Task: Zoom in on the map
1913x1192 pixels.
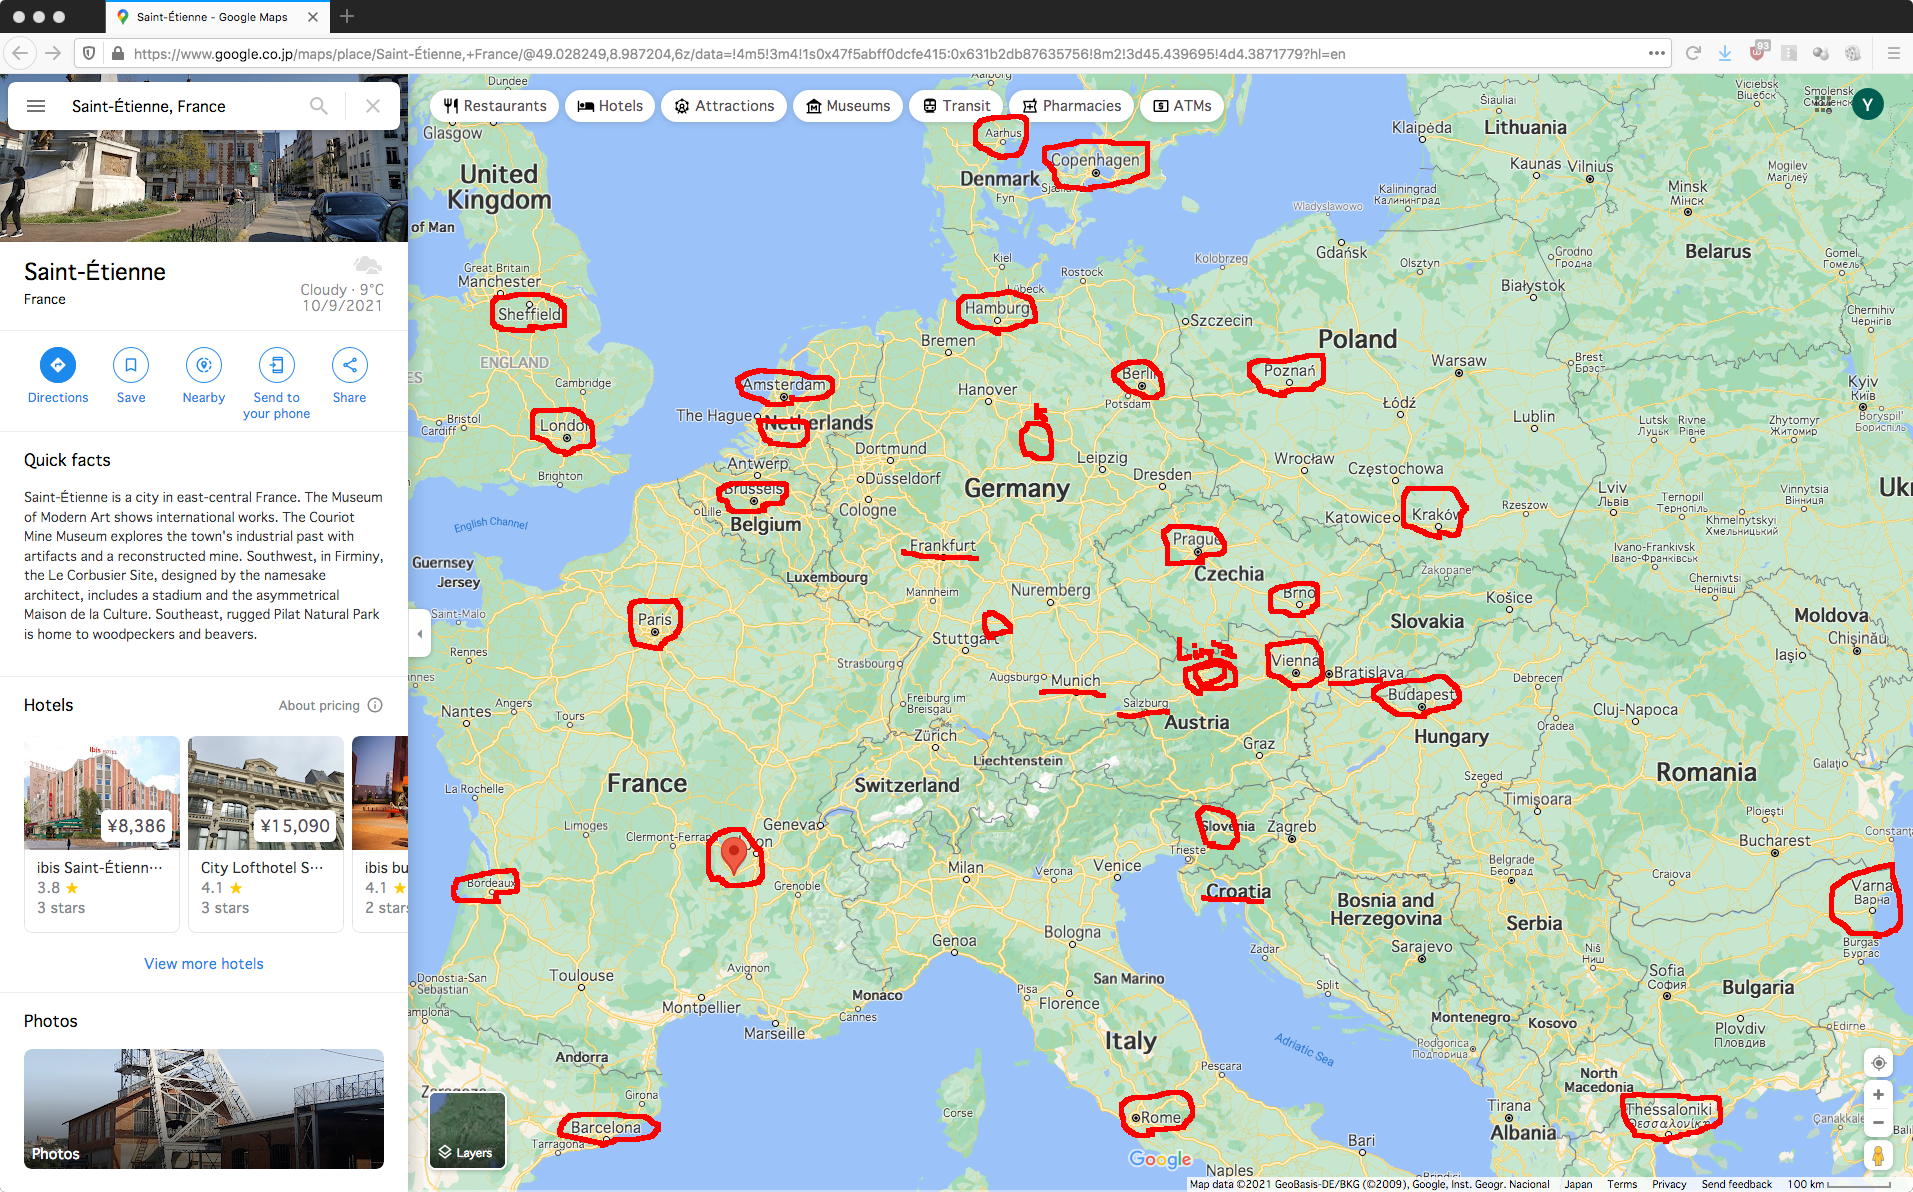Action: pyautogui.click(x=1878, y=1095)
